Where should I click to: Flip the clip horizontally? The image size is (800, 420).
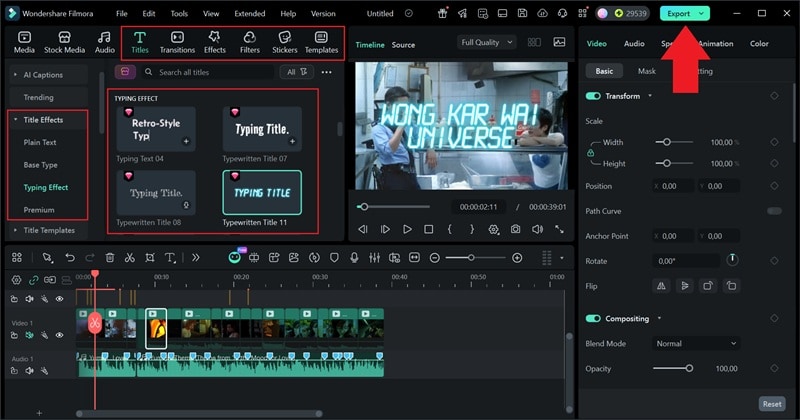point(661,286)
